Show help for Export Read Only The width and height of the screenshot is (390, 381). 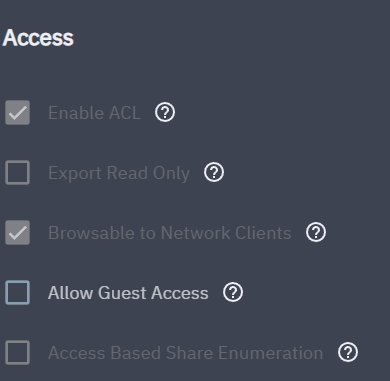(x=214, y=172)
